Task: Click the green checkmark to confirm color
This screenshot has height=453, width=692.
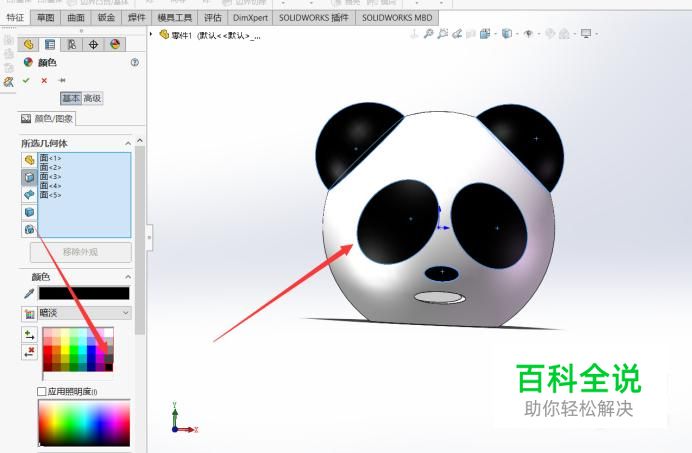Action: pos(26,80)
